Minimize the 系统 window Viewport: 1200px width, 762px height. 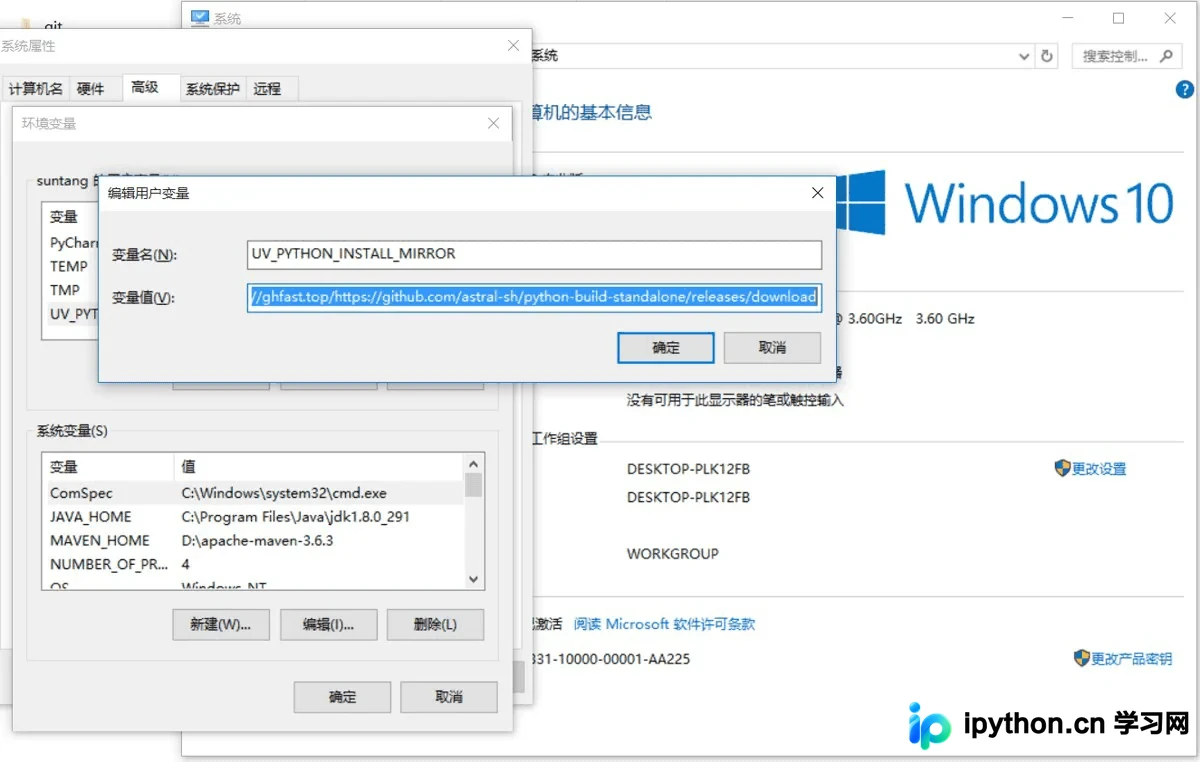(1066, 18)
